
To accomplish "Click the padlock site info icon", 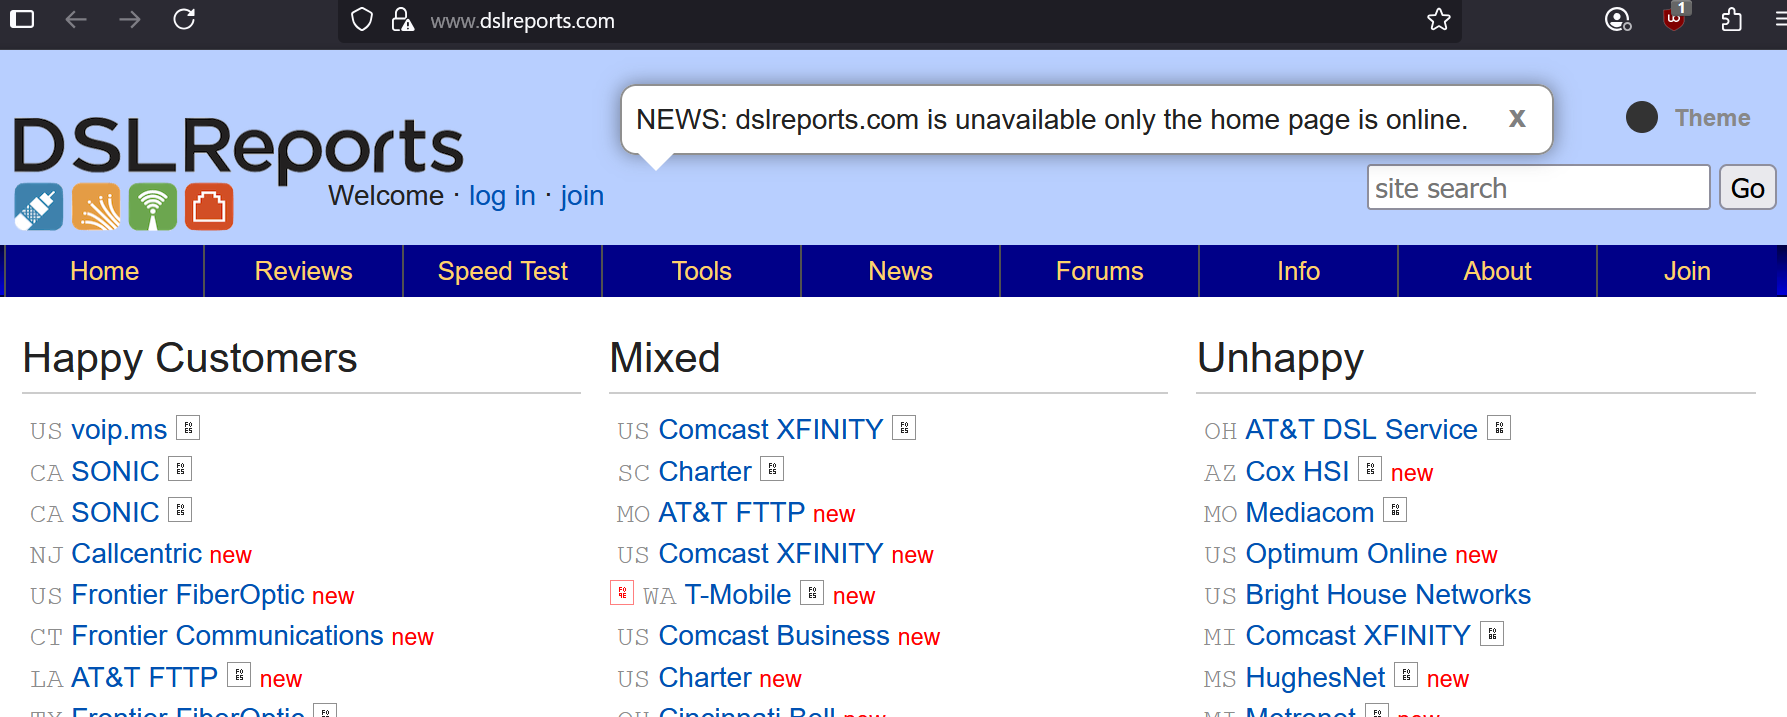I will coord(402,20).
